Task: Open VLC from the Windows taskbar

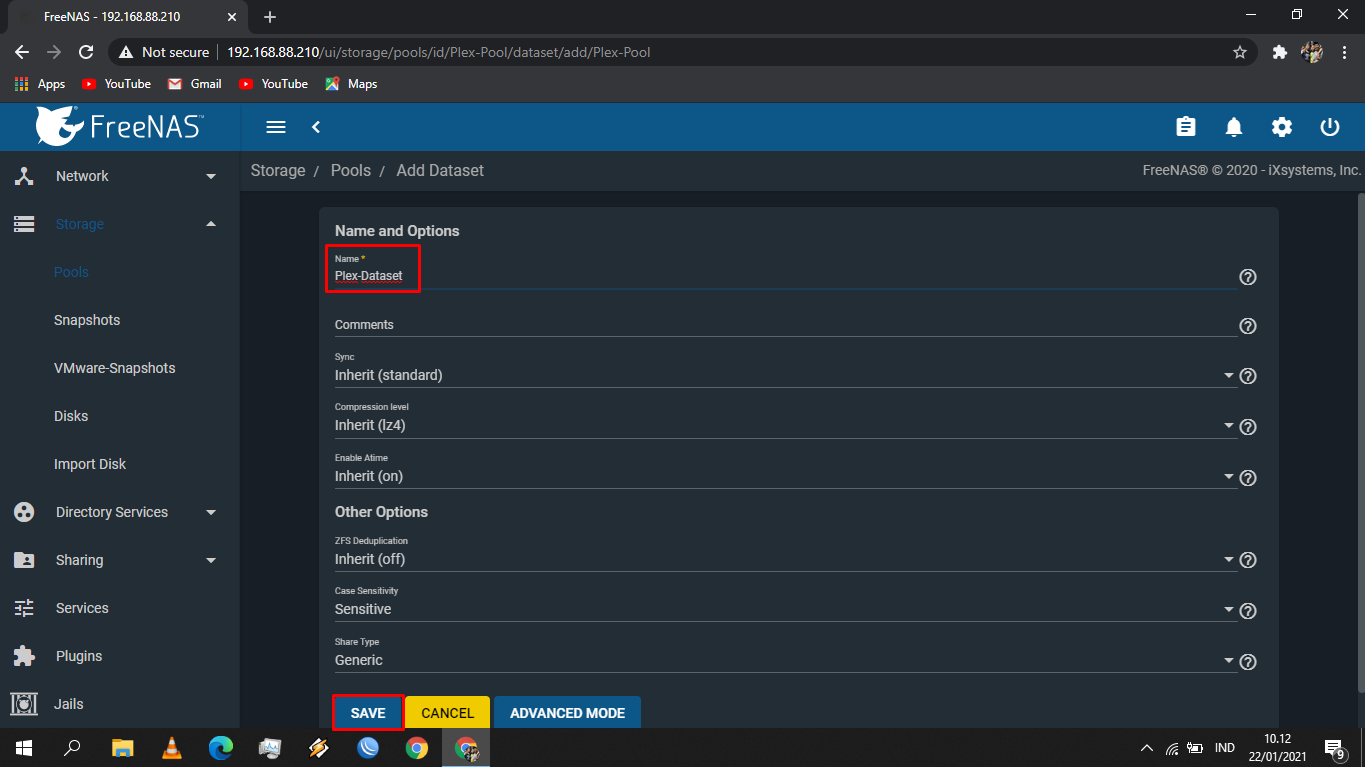Action: tap(172, 747)
